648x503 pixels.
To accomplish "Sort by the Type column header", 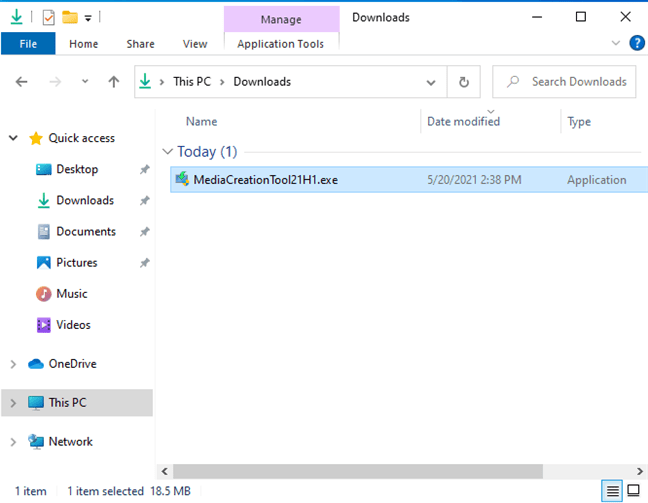I will coord(579,122).
